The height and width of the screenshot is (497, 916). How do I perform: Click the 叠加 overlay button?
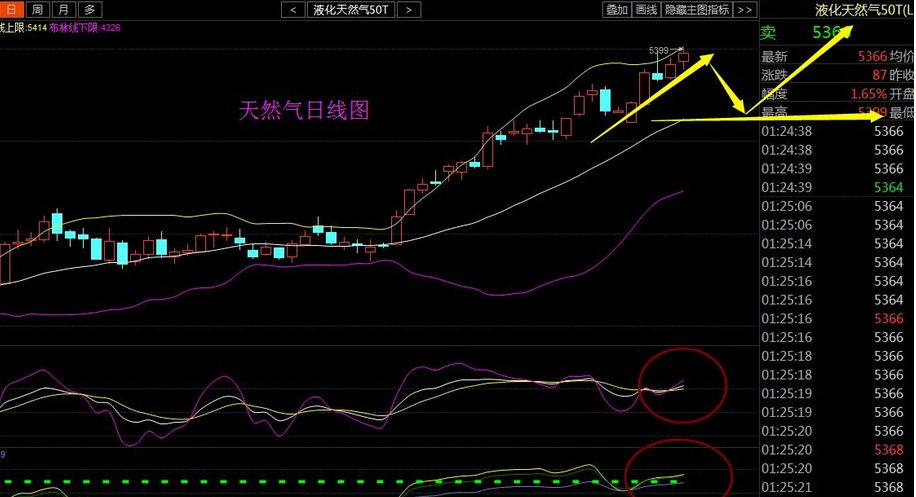point(616,9)
